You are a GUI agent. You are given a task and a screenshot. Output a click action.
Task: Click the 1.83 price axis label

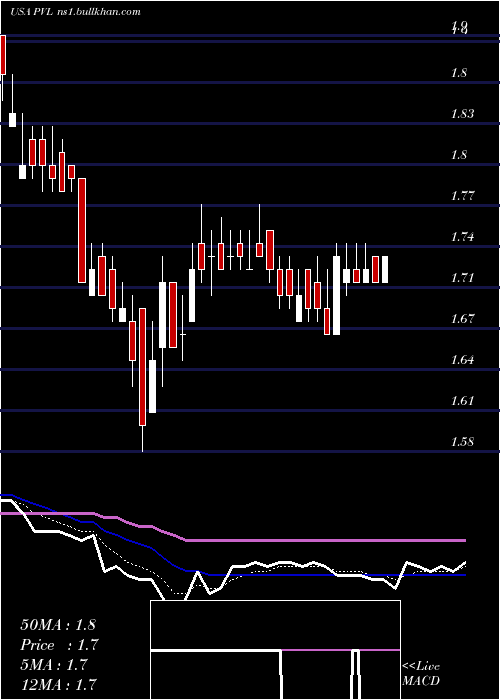tap(462, 114)
